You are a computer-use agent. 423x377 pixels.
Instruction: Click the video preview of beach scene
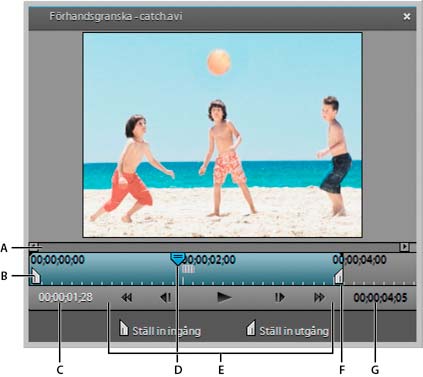tap(222, 135)
